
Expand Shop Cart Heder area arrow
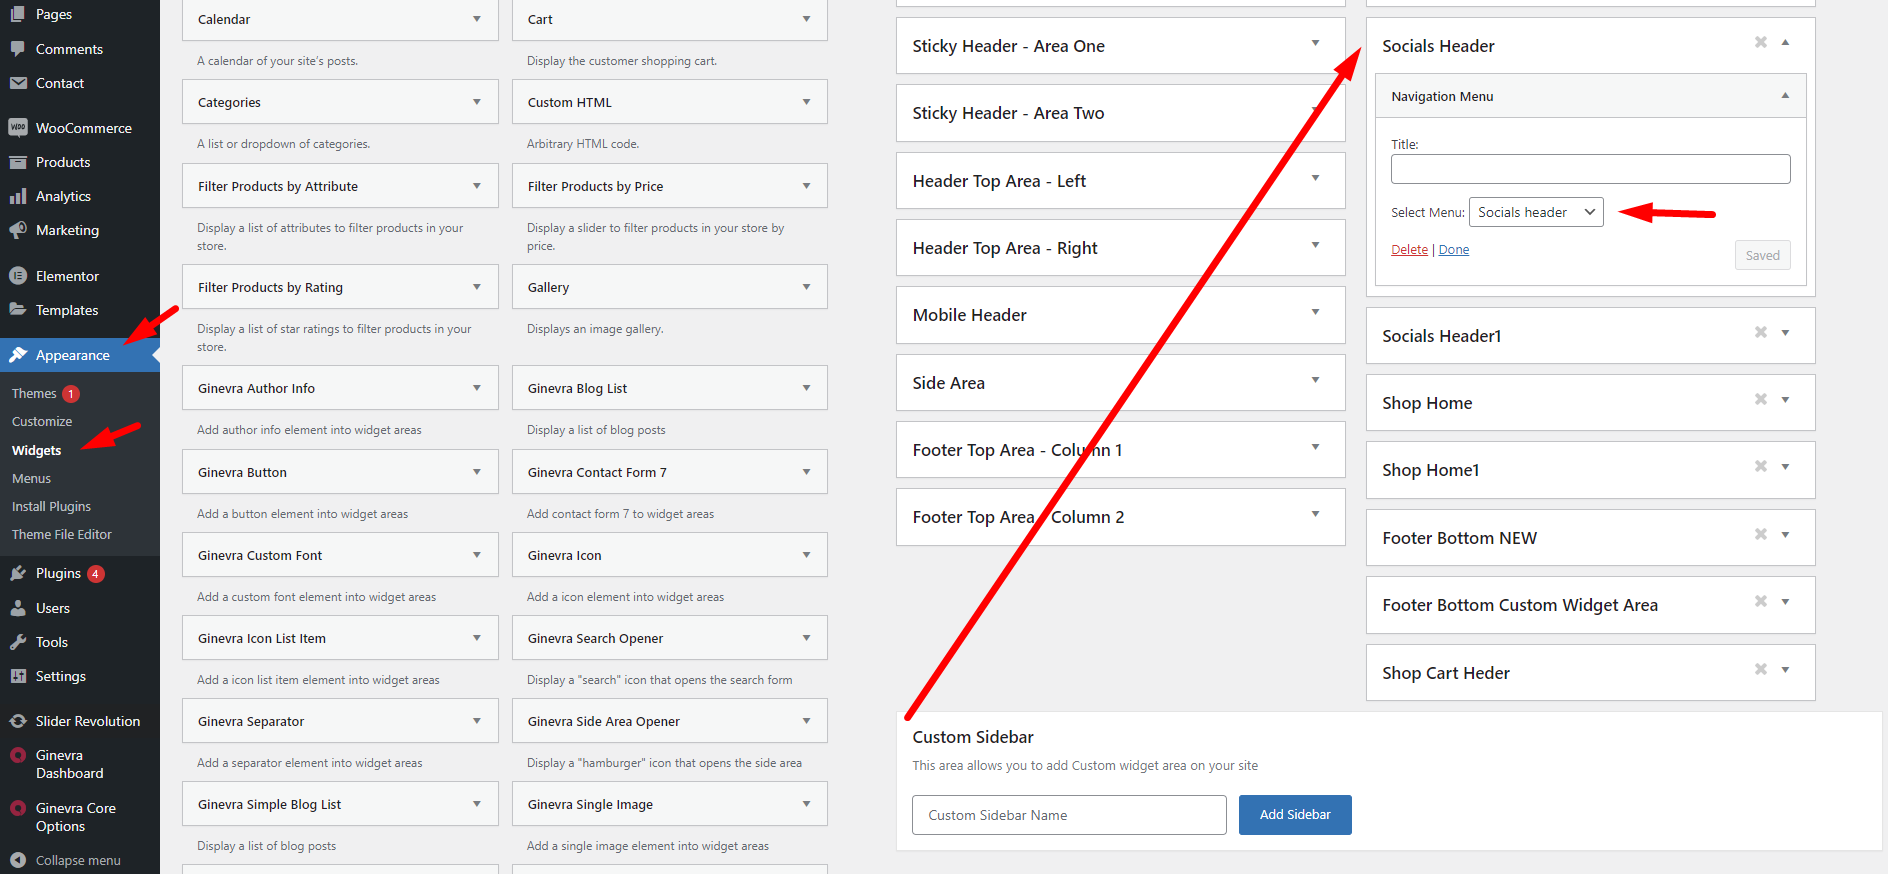coord(1785,669)
